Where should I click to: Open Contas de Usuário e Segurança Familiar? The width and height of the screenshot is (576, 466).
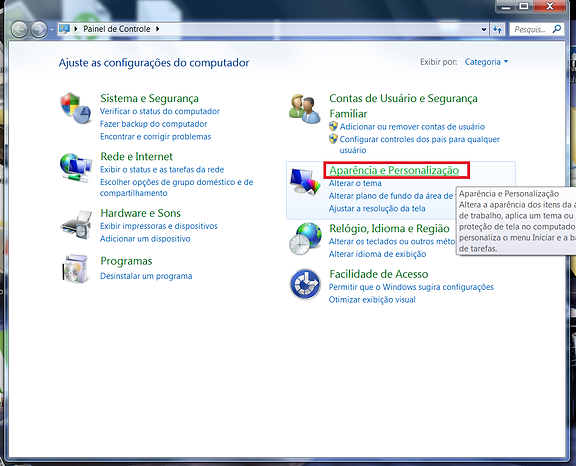click(x=403, y=106)
